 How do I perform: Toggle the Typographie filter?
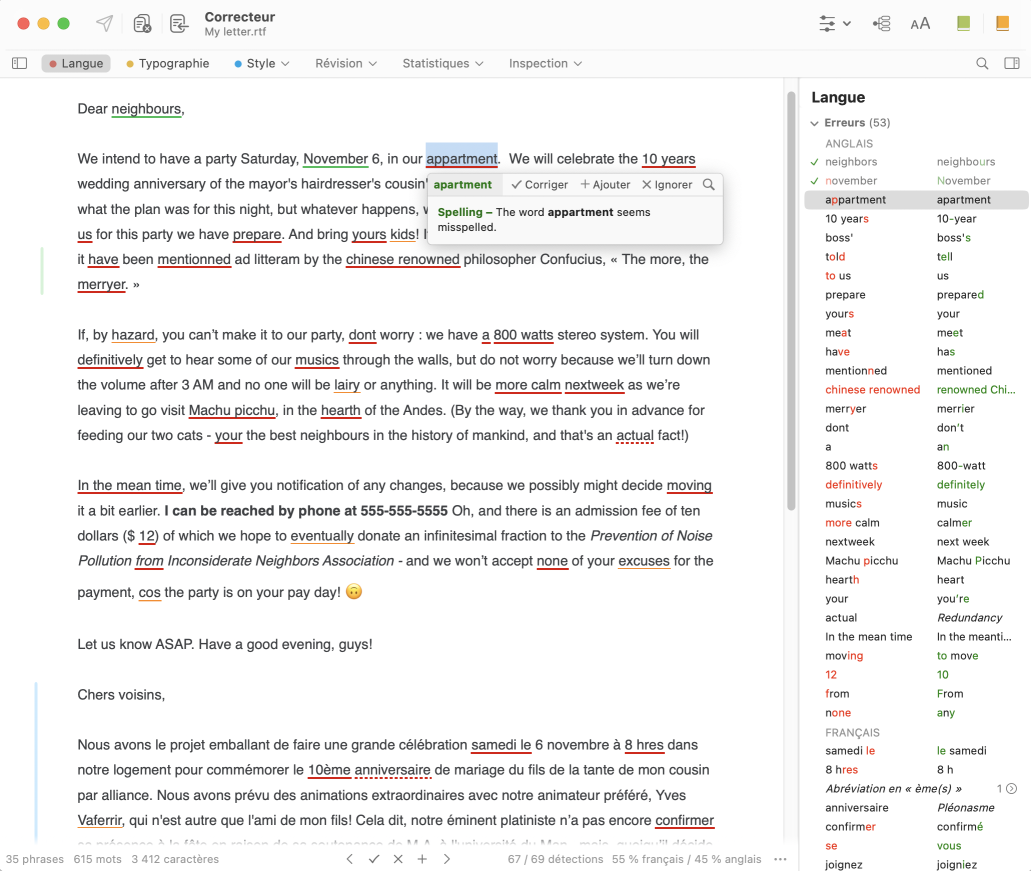pos(168,63)
